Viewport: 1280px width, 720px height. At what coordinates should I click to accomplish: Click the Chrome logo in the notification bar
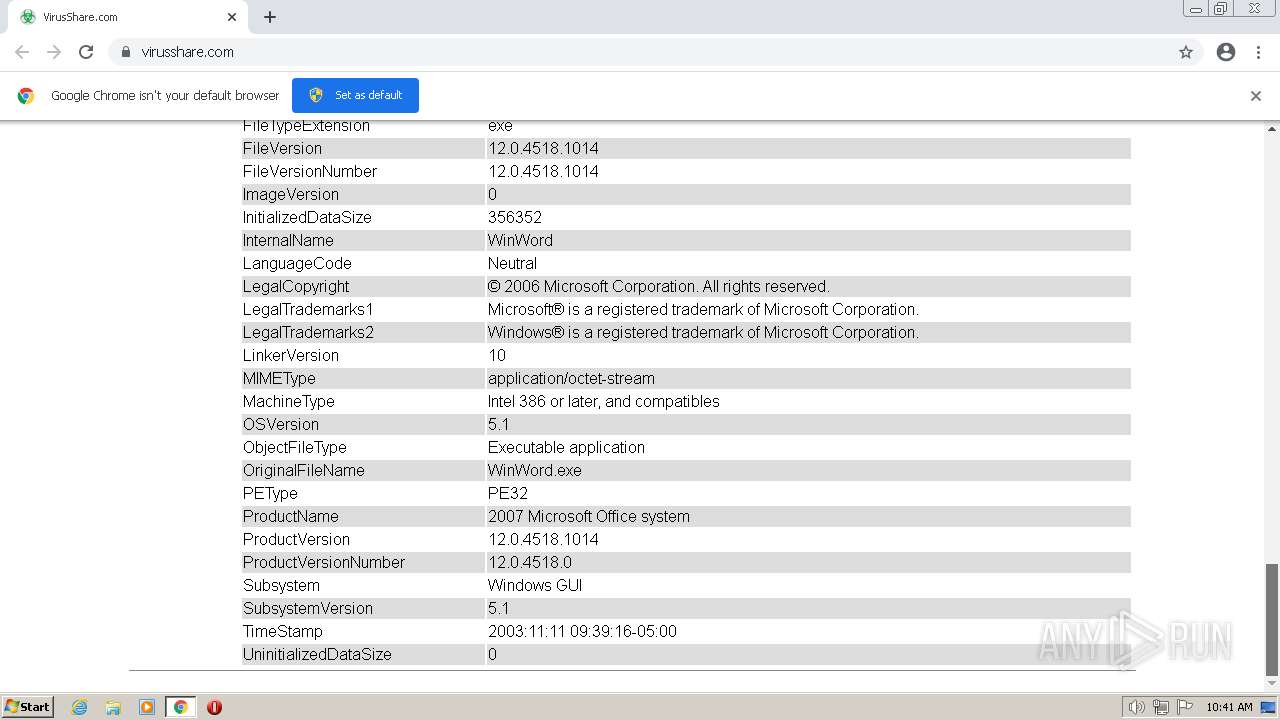(x=26, y=96)
